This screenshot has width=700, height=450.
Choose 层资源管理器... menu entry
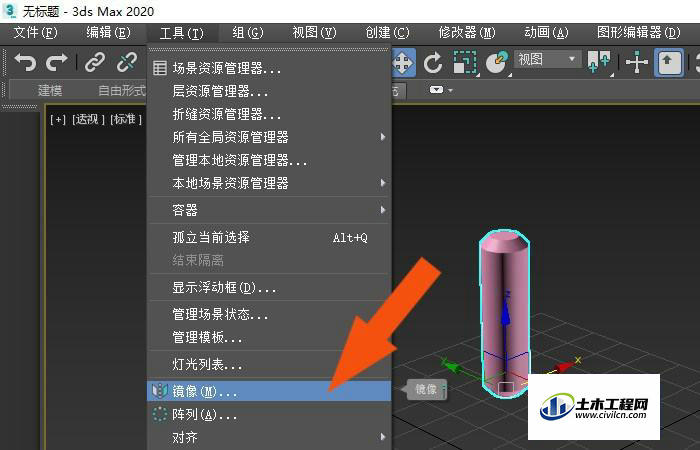pyautogui.click(x=269, y=91)
